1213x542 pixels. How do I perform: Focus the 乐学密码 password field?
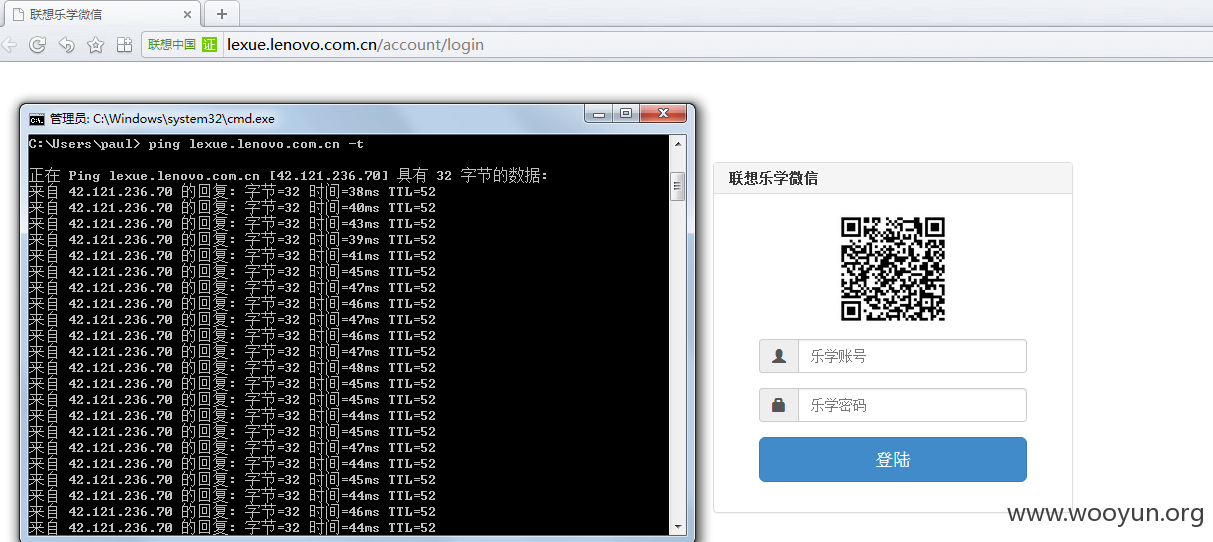(912, 405)
